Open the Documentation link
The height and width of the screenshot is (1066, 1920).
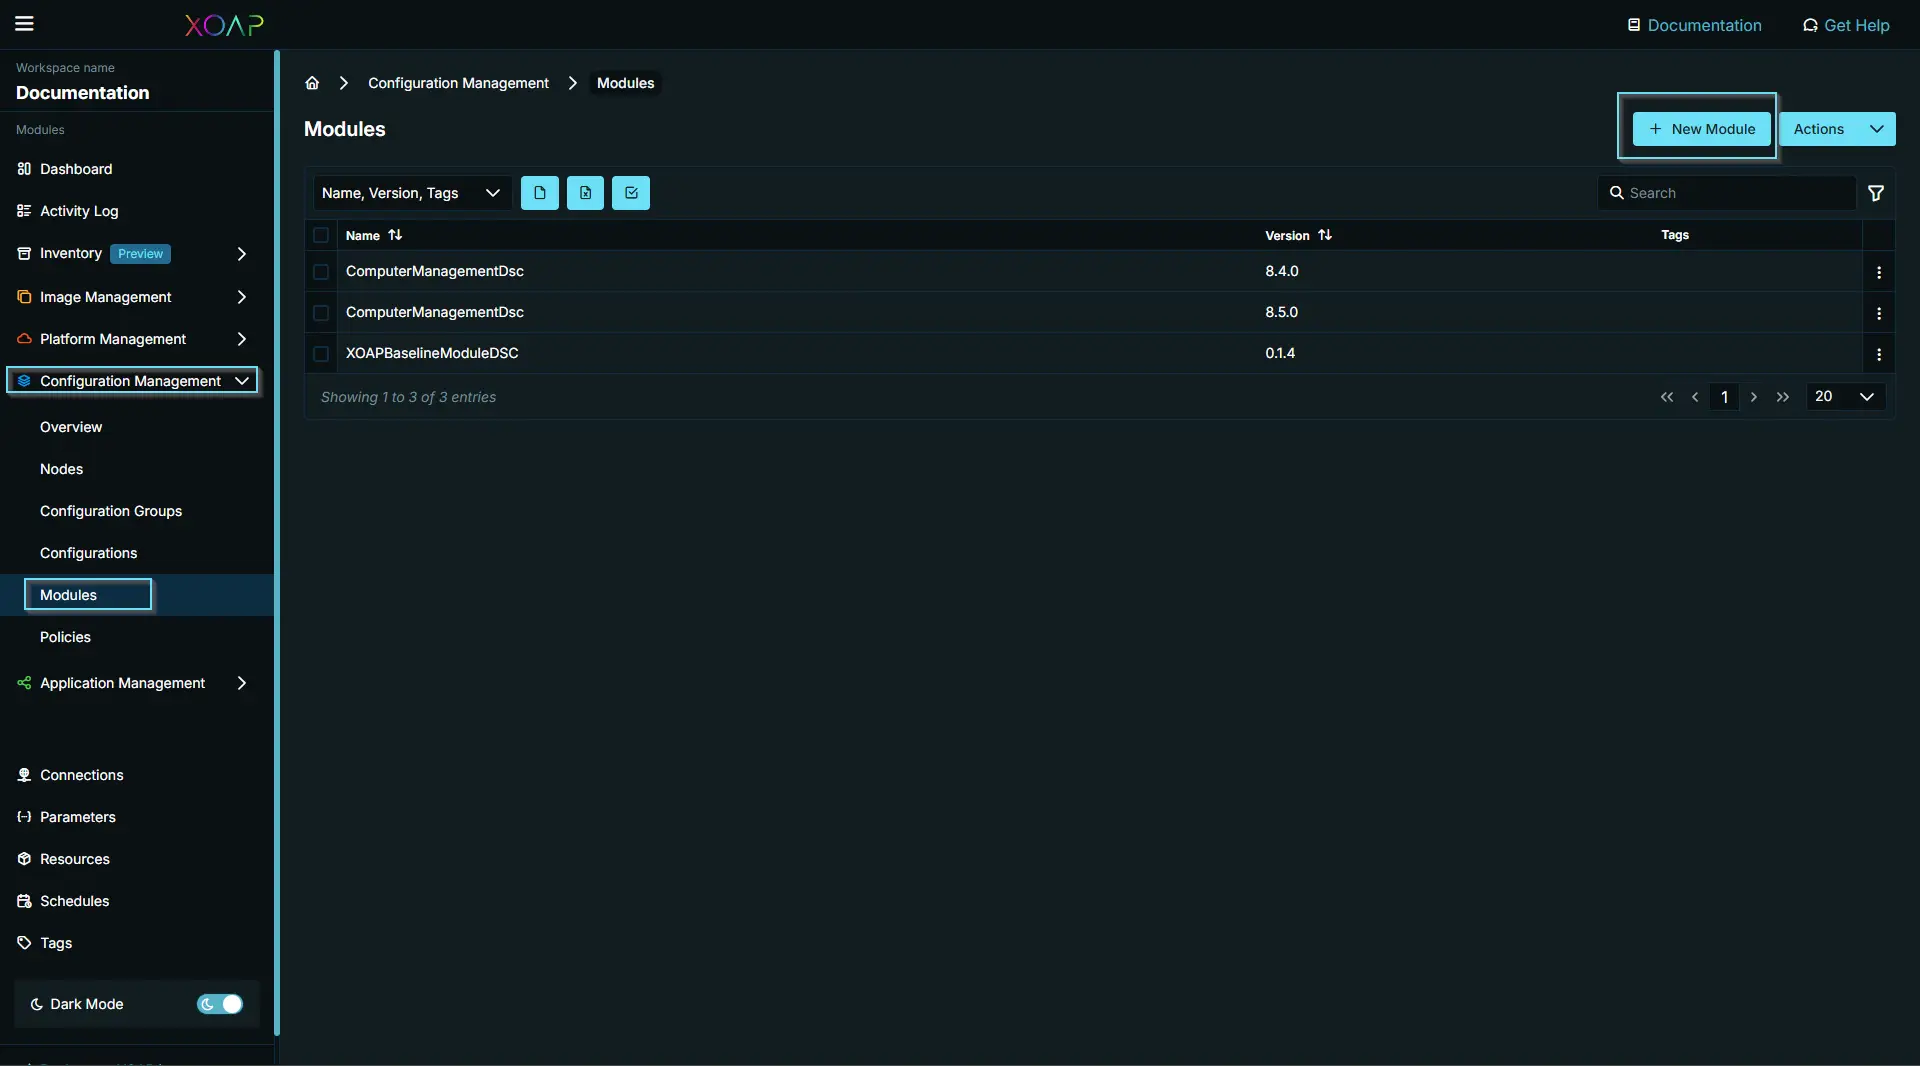(1694, 25)
